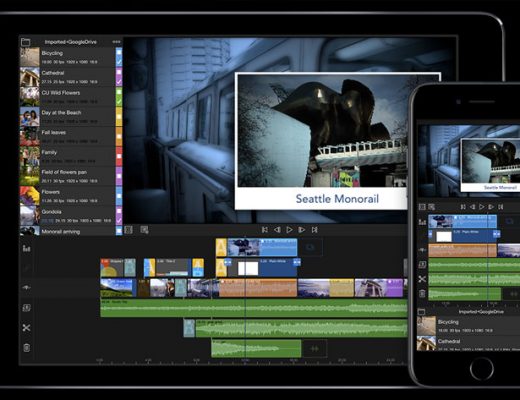The image size is (520, 400).
Task: Select the dimmed pencil edit tool on iPad
Action: (x=26, y=268)
